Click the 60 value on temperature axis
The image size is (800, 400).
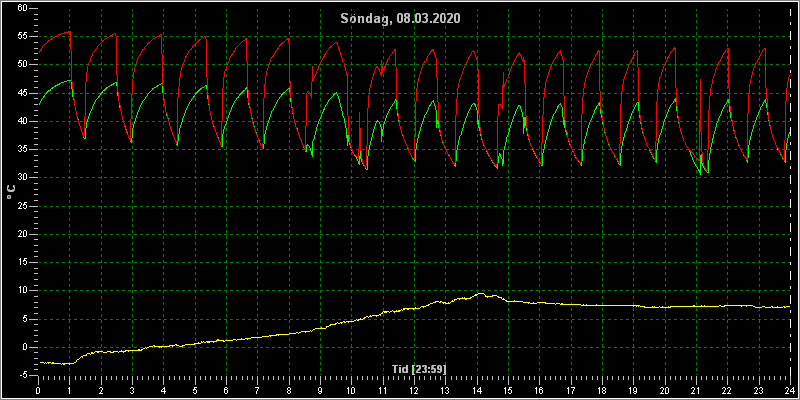(x=22, y=8)
